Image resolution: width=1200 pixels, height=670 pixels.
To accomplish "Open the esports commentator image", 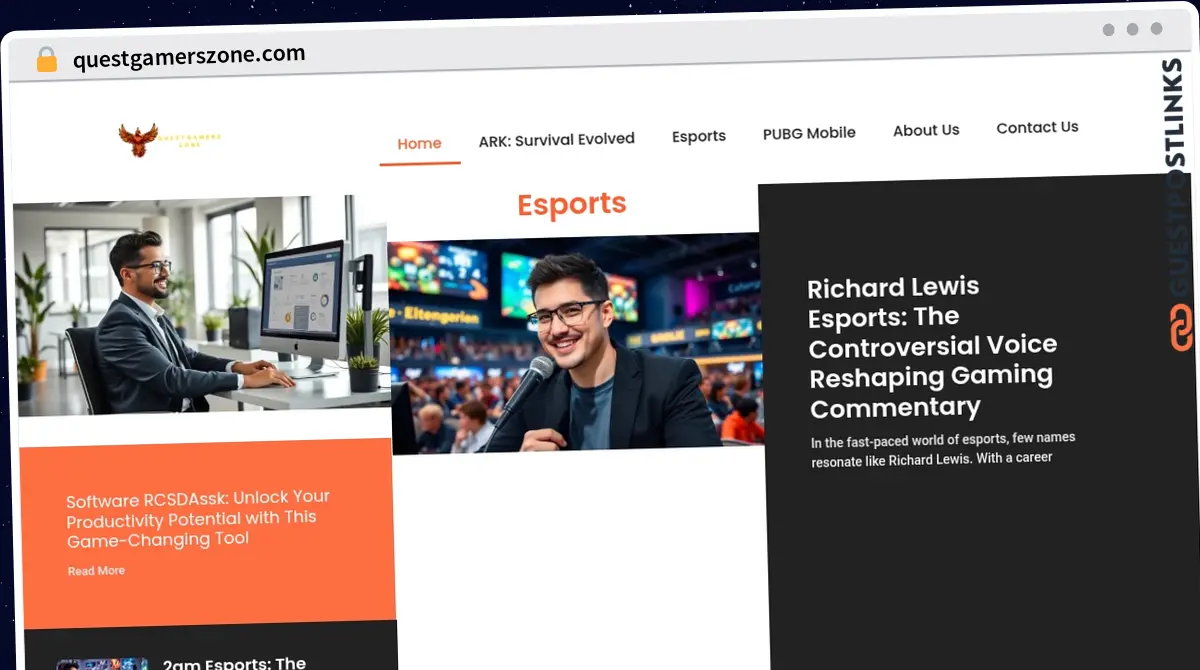I will tap(575, 345).
